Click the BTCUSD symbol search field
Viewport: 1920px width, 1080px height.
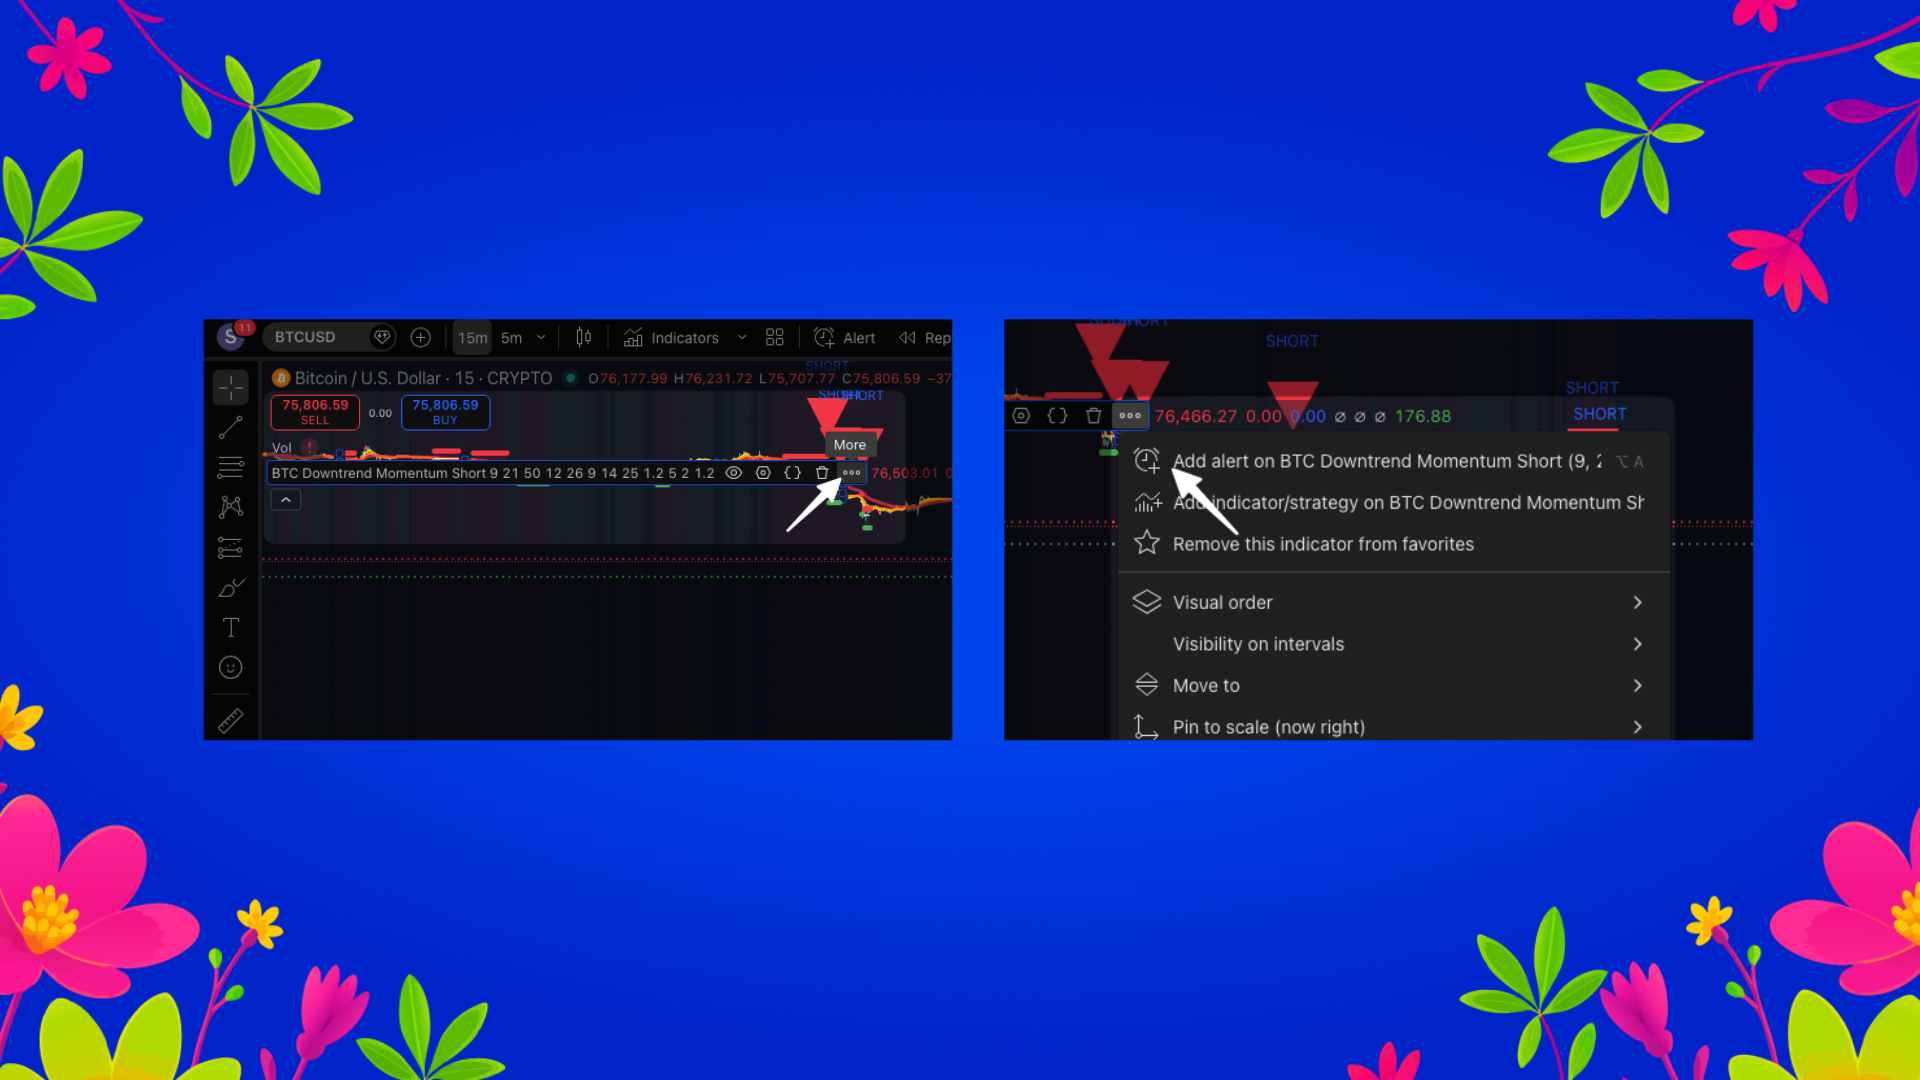click(306, 338)
